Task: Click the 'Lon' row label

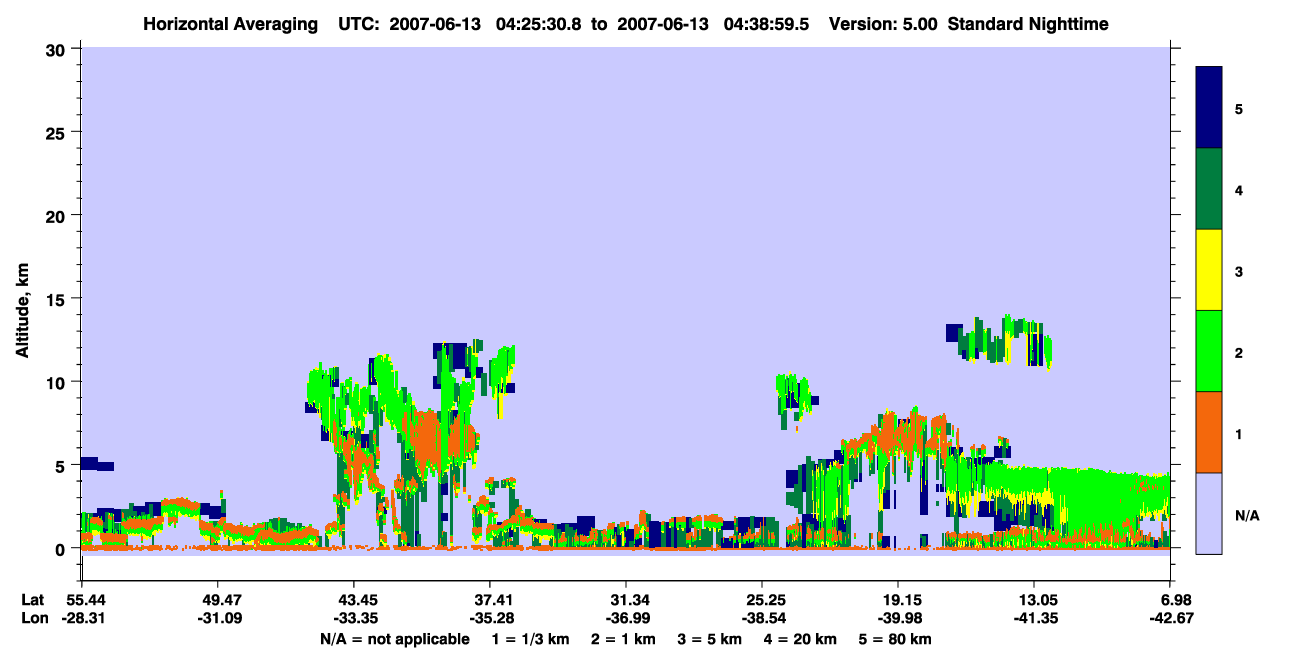Action: [x=33, y=618]
